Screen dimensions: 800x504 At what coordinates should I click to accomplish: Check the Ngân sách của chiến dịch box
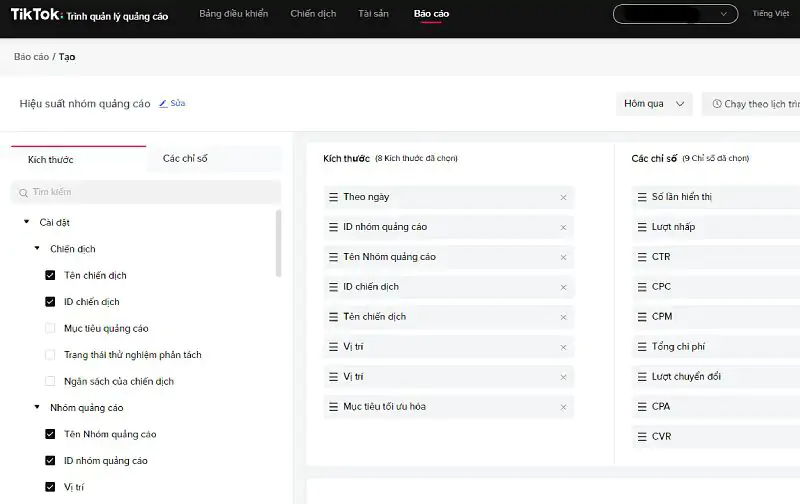tap(50, 381)
